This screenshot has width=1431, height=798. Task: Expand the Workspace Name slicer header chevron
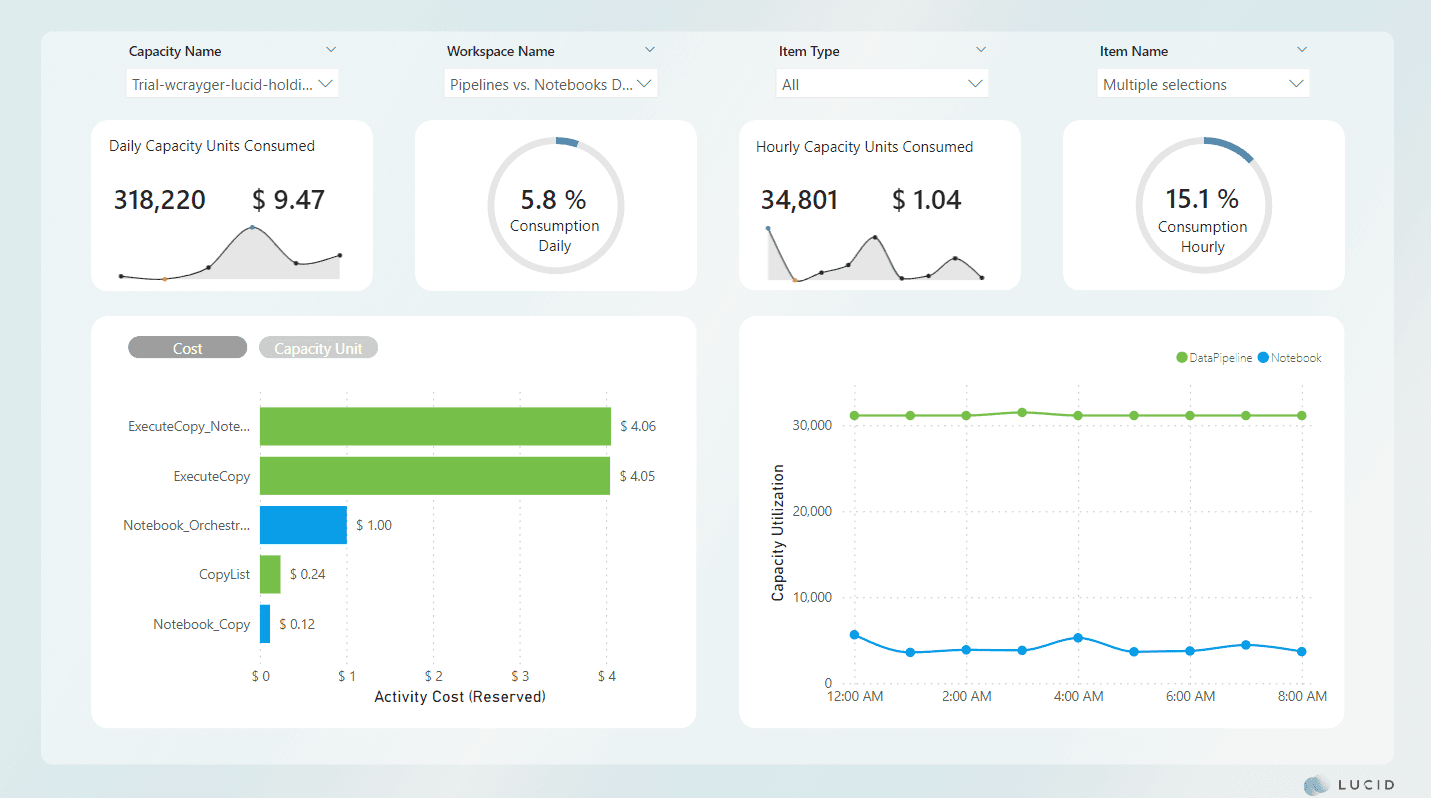pos(650,50)
